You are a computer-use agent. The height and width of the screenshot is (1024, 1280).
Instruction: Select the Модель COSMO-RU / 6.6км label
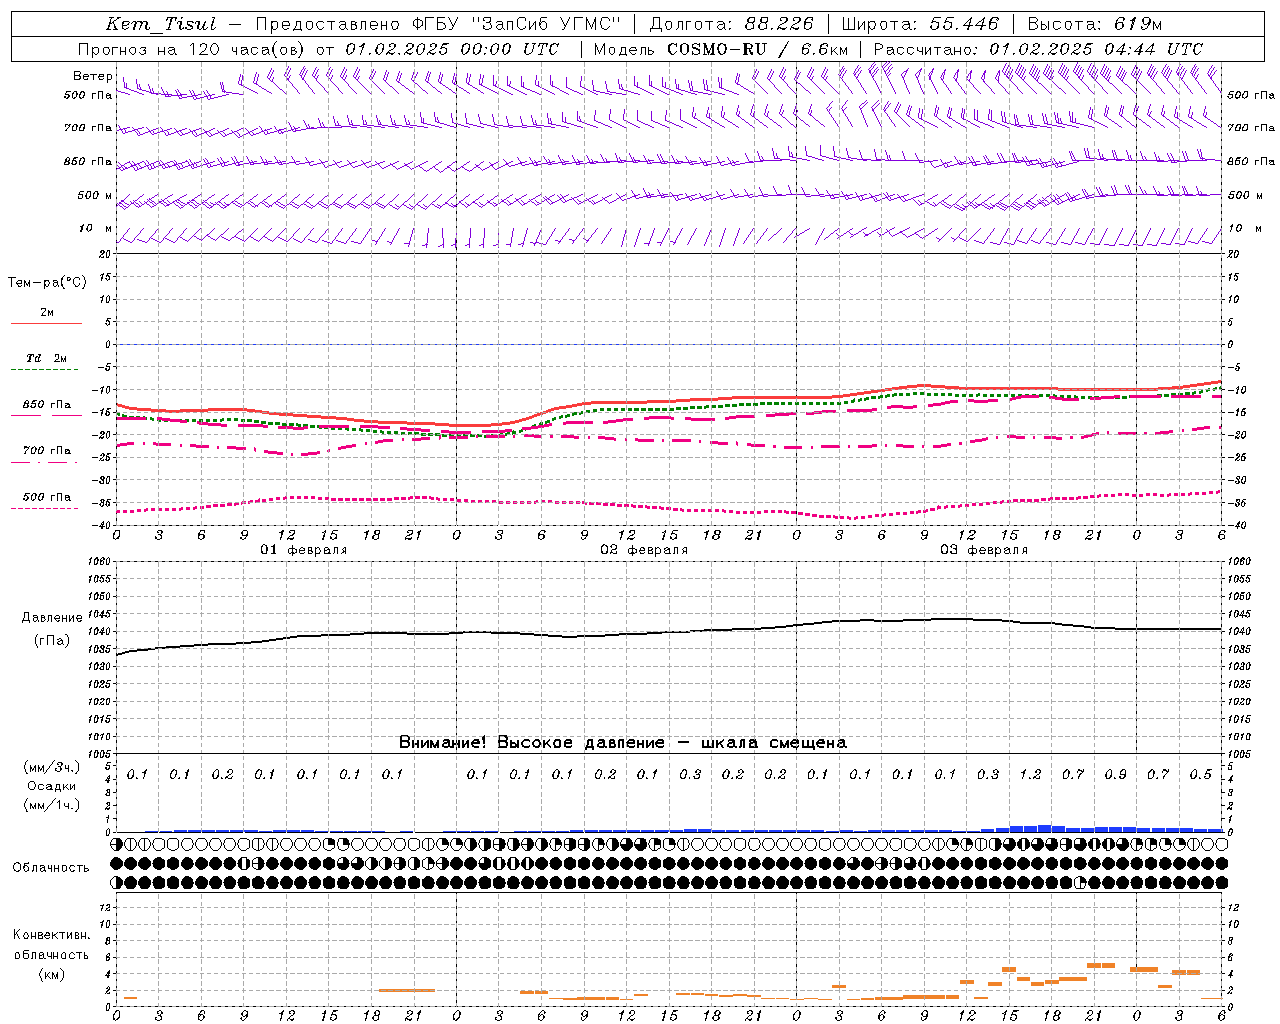[x=721, y=49]
